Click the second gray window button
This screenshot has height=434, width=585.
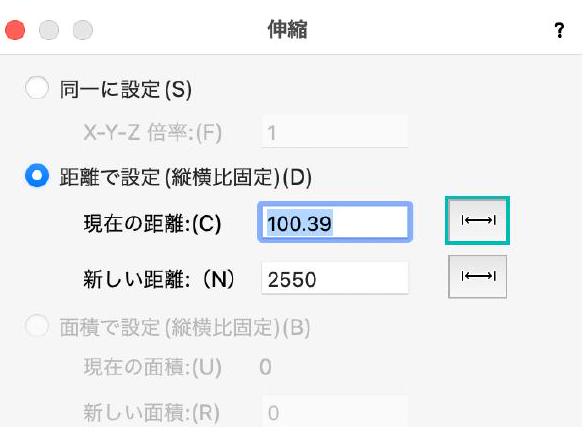click(x=82, y=30)
